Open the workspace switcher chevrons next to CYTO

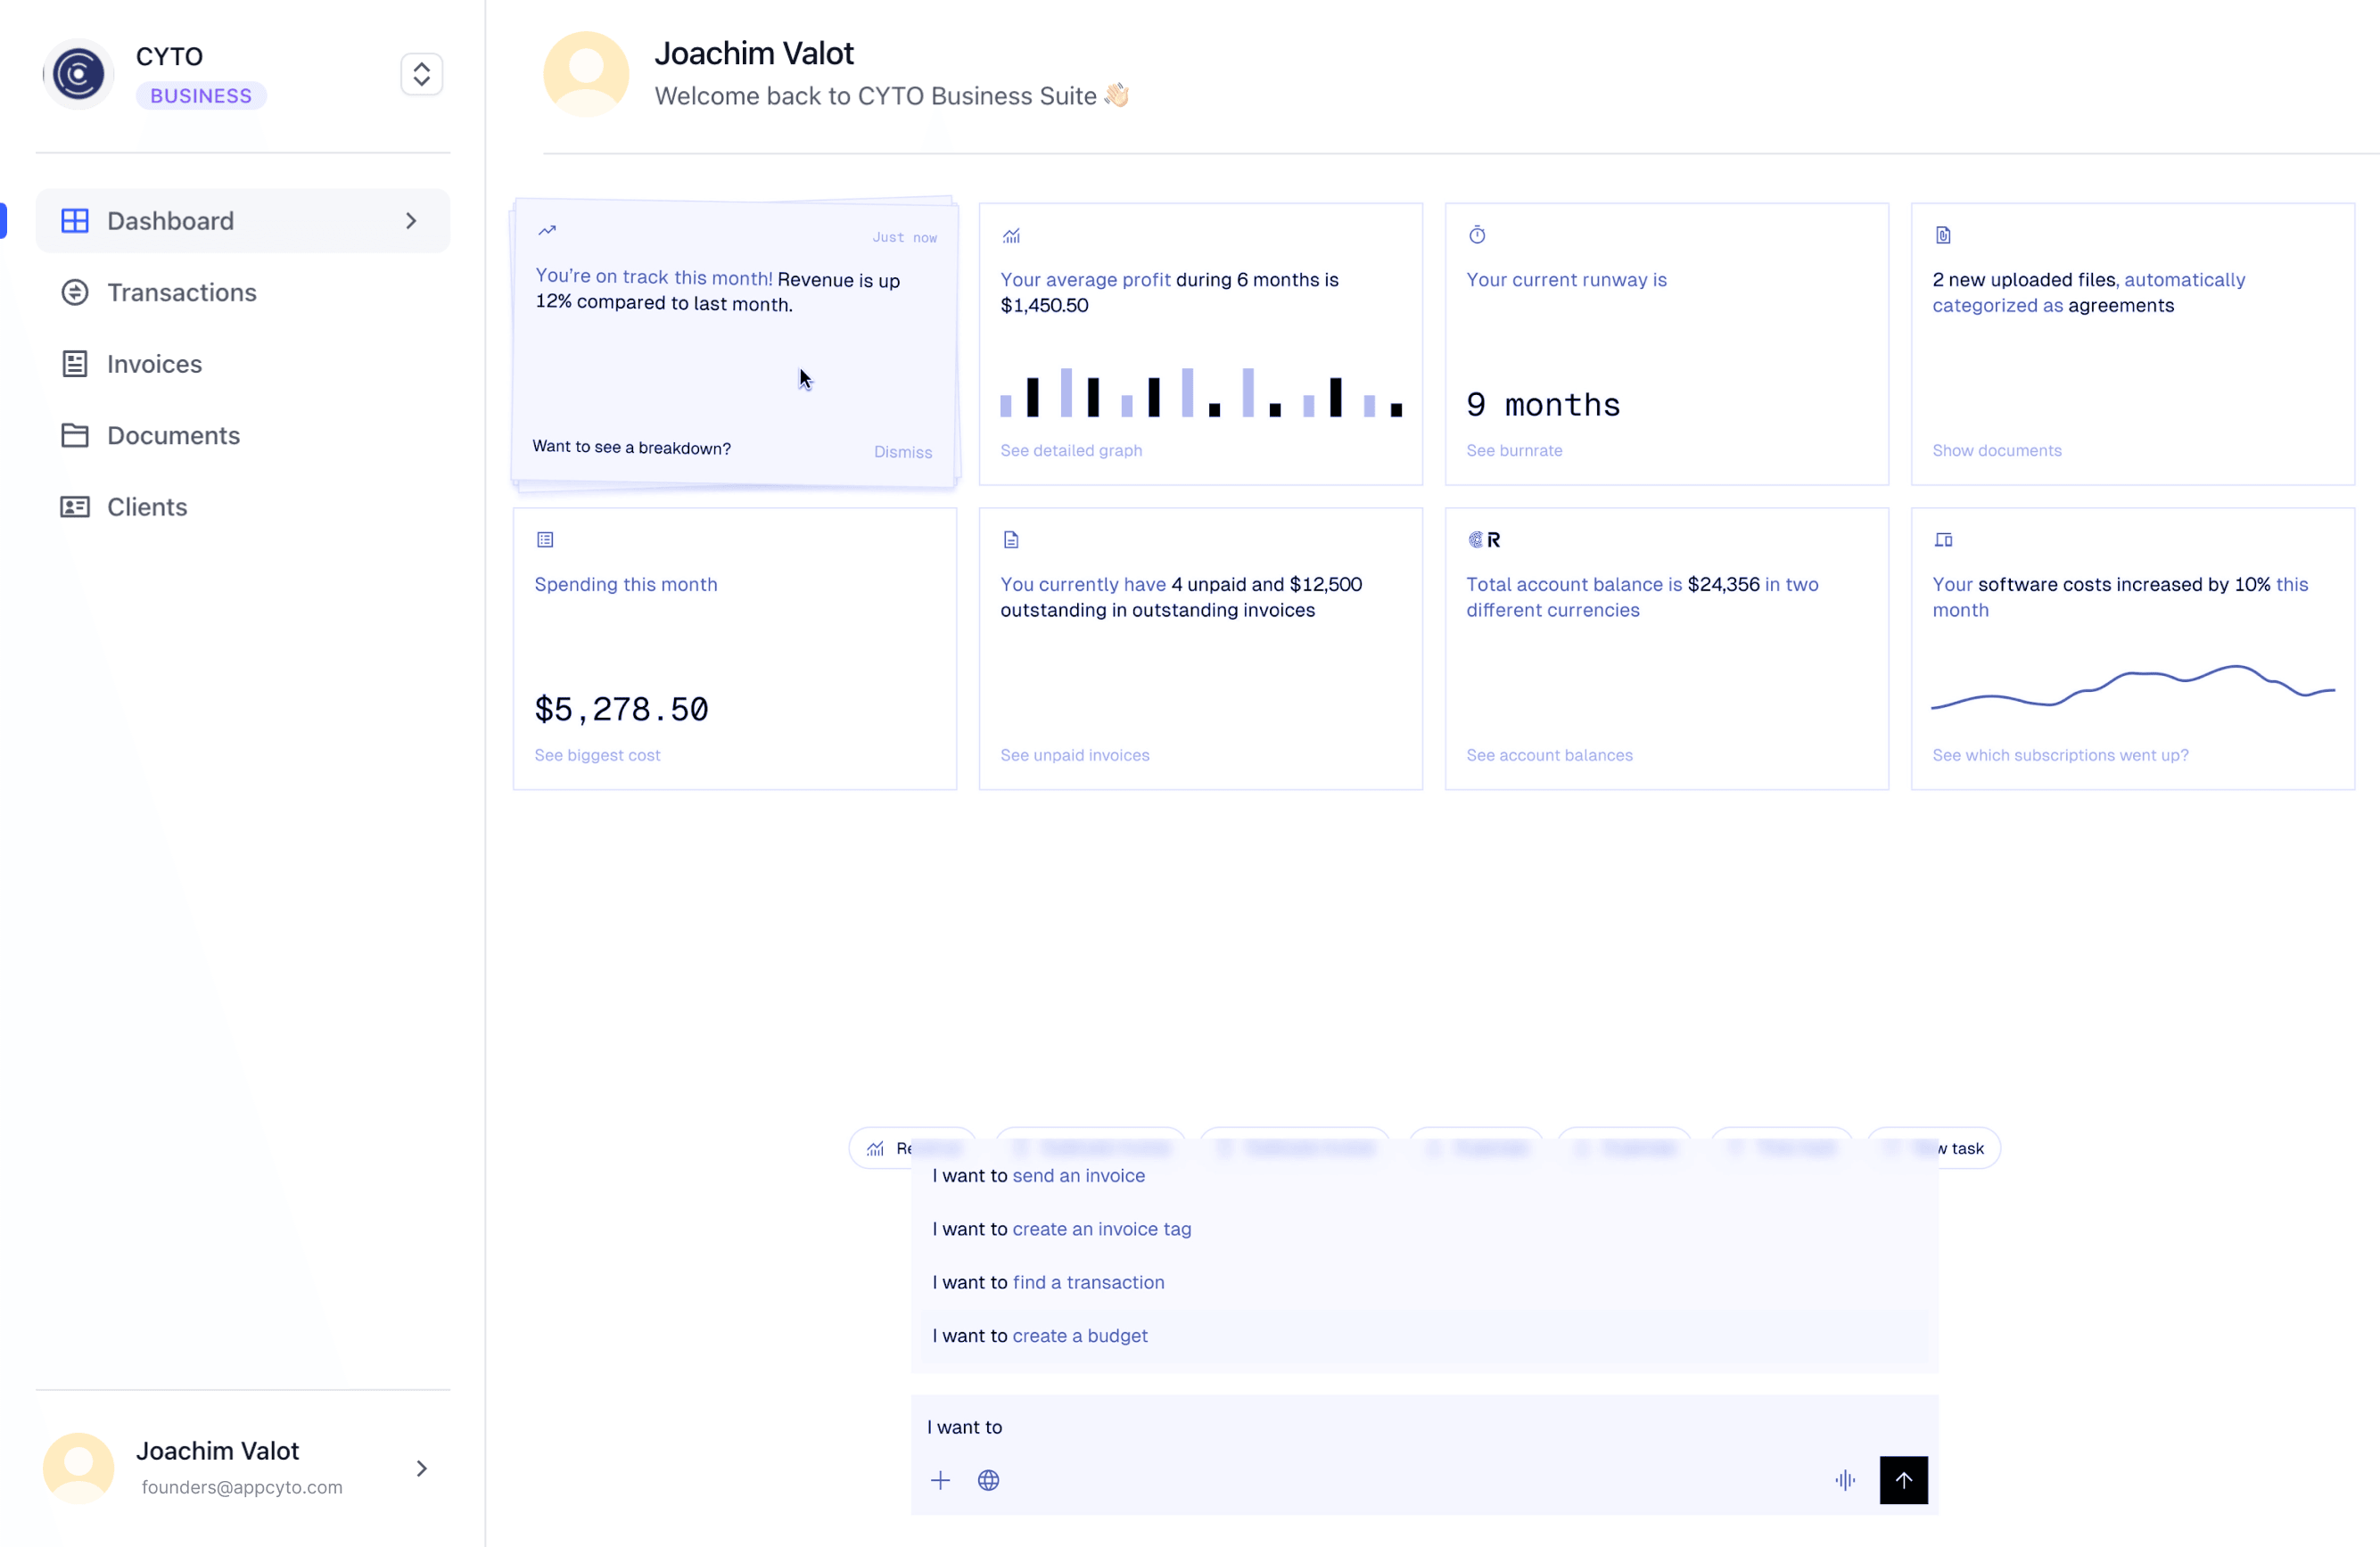pos(421,73)
